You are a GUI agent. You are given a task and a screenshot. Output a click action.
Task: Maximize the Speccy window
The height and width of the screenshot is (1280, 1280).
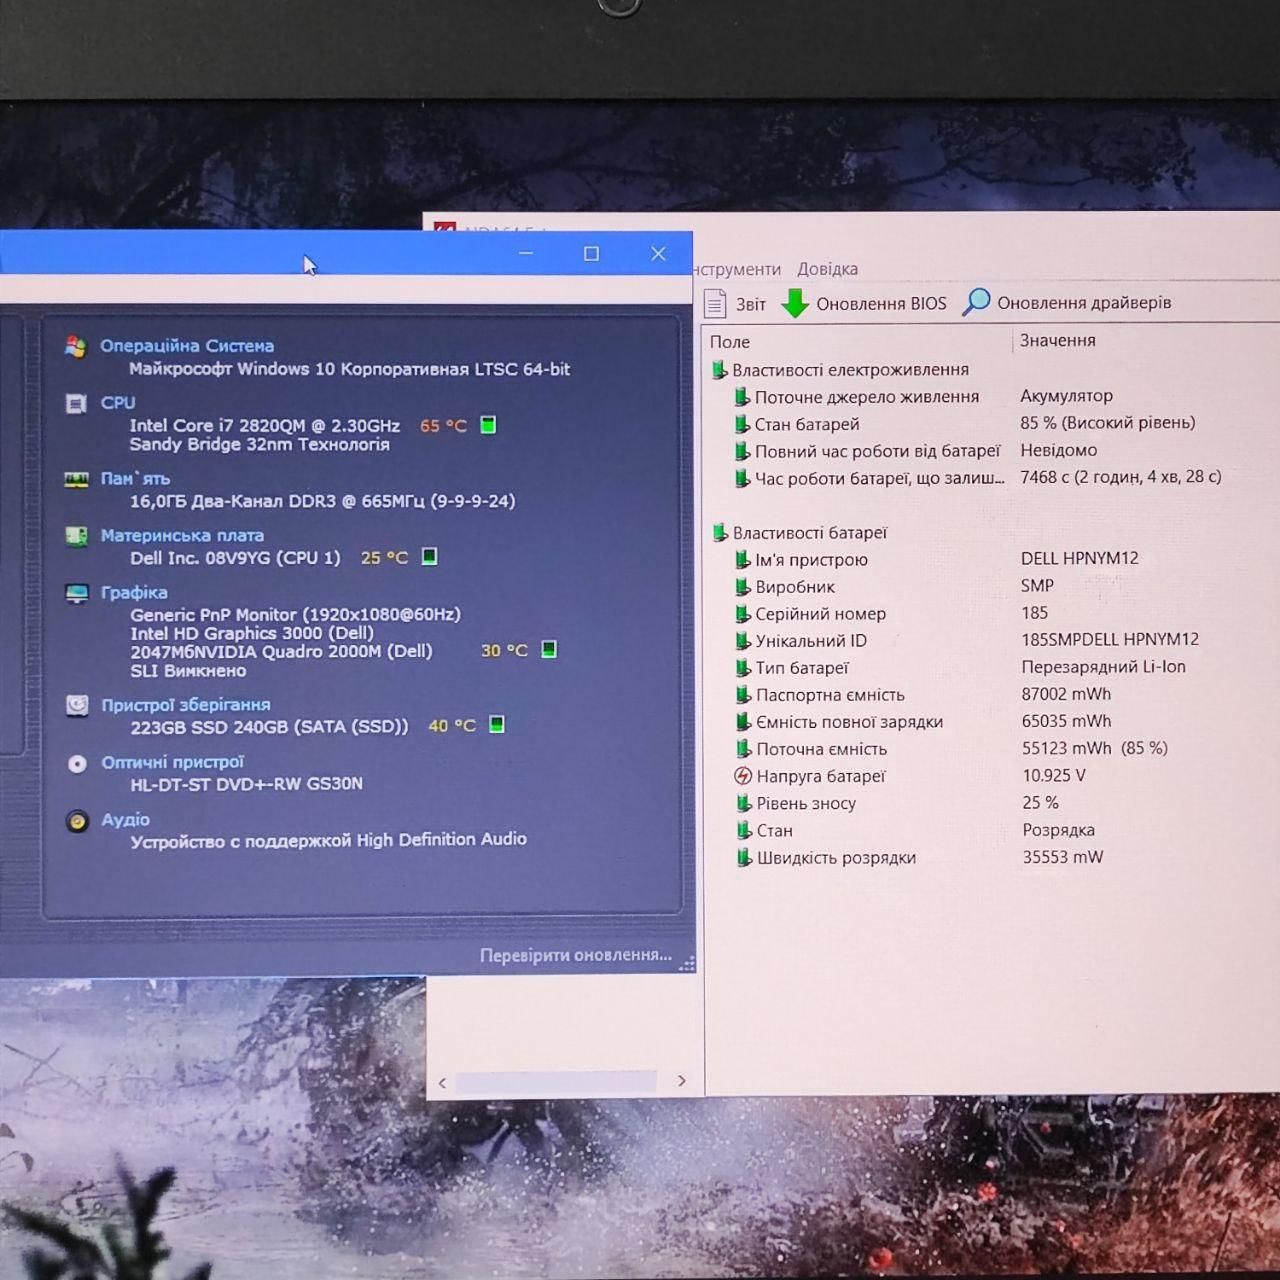click(591, 254)
